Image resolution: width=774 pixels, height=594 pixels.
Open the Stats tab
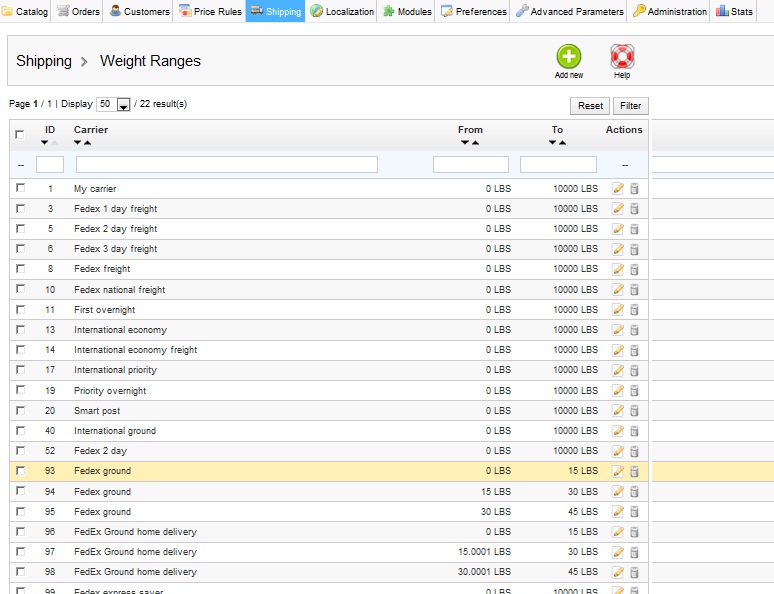point(735,11)
